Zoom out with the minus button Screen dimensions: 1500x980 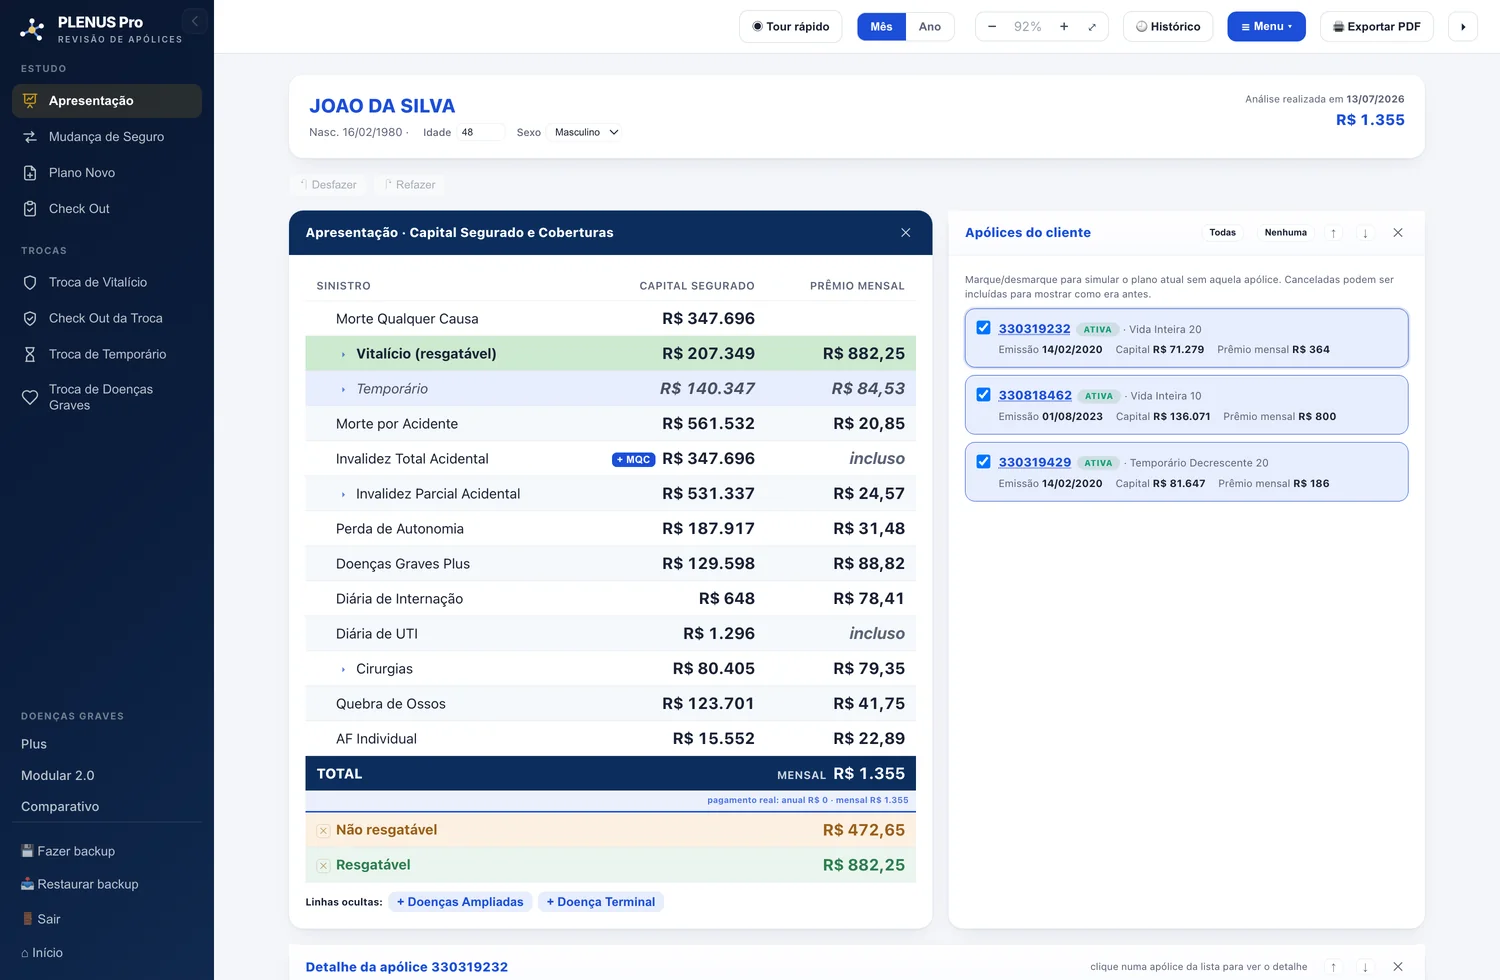[992, 27]
